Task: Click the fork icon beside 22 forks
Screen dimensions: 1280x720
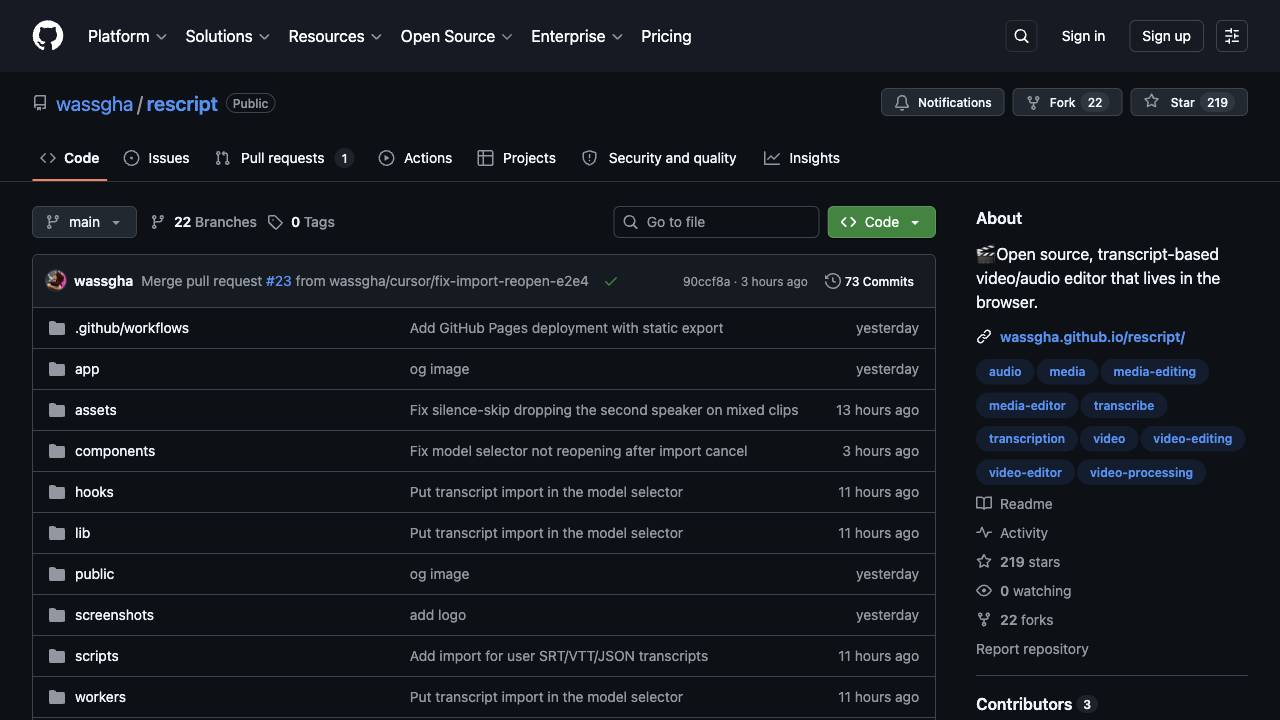Action: point(984,620)
